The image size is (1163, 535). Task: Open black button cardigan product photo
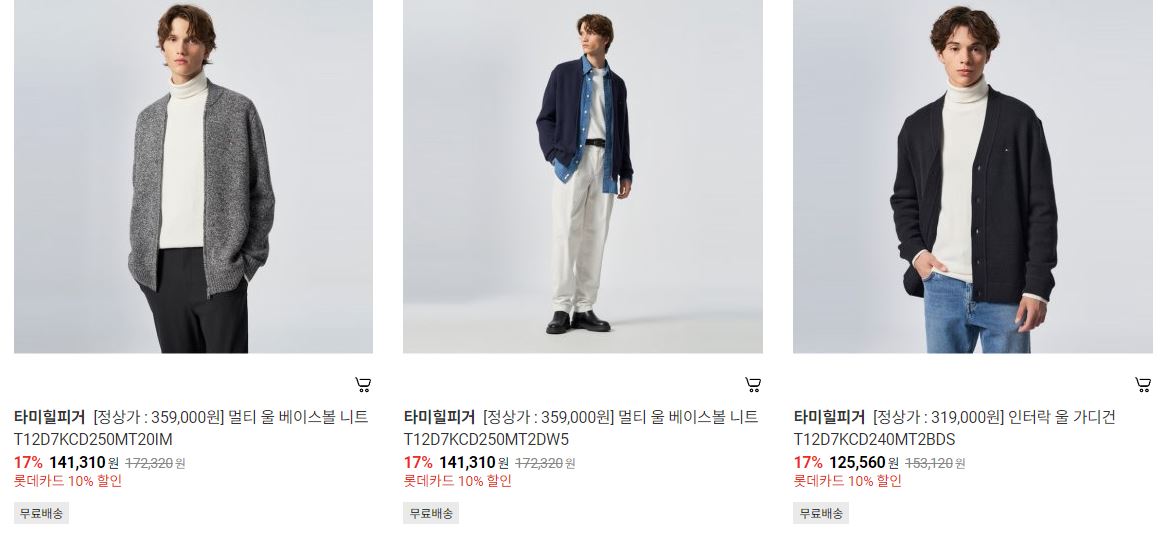(973, 177)
